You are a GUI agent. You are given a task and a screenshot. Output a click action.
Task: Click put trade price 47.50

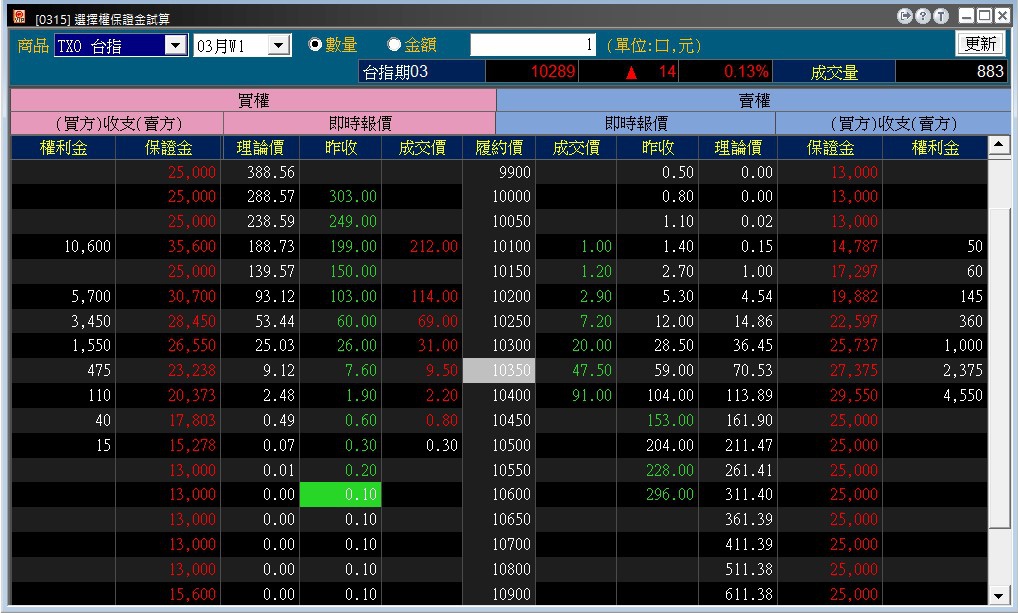tap(591, 370)
